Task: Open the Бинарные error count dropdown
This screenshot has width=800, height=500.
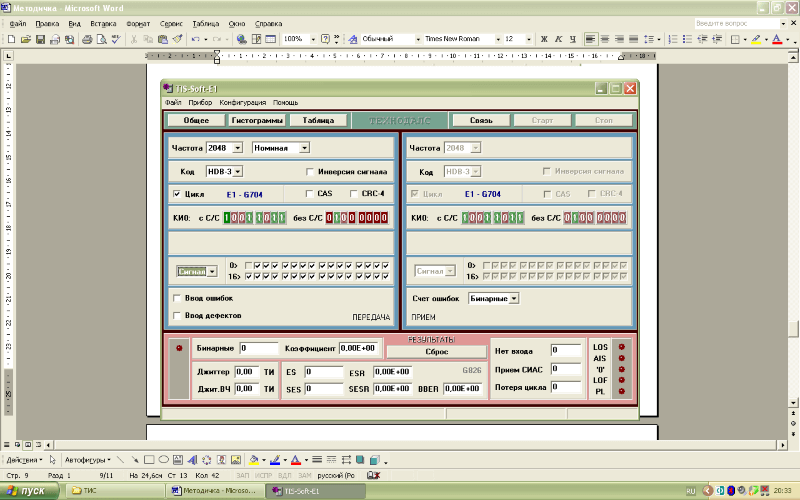Action: pyautogui.click(x=514, y=298)
